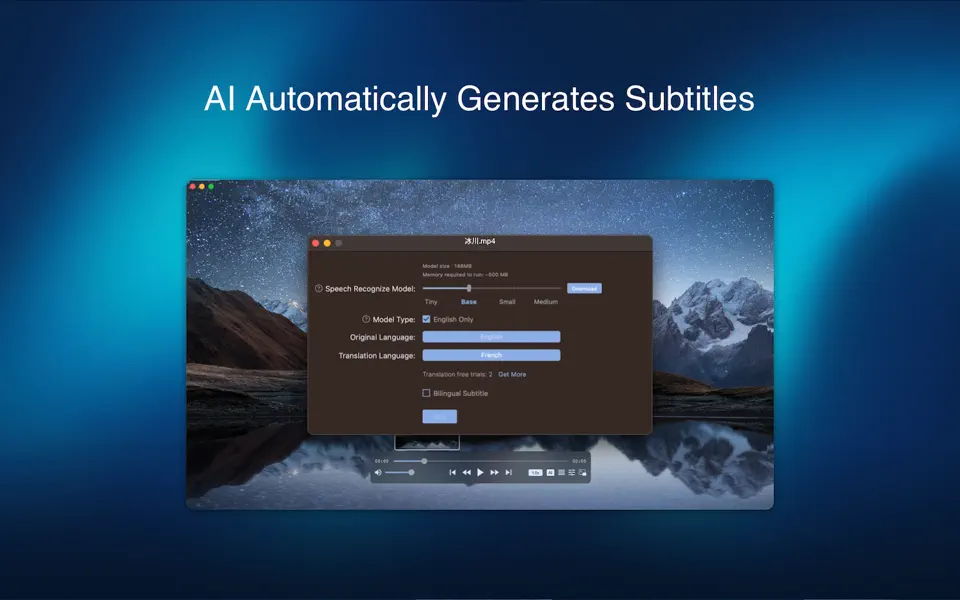Image resolution: width=960 pixels, height=600 pixels.
Task: Mute audio with the speaker icon
Action: point(379,471)
